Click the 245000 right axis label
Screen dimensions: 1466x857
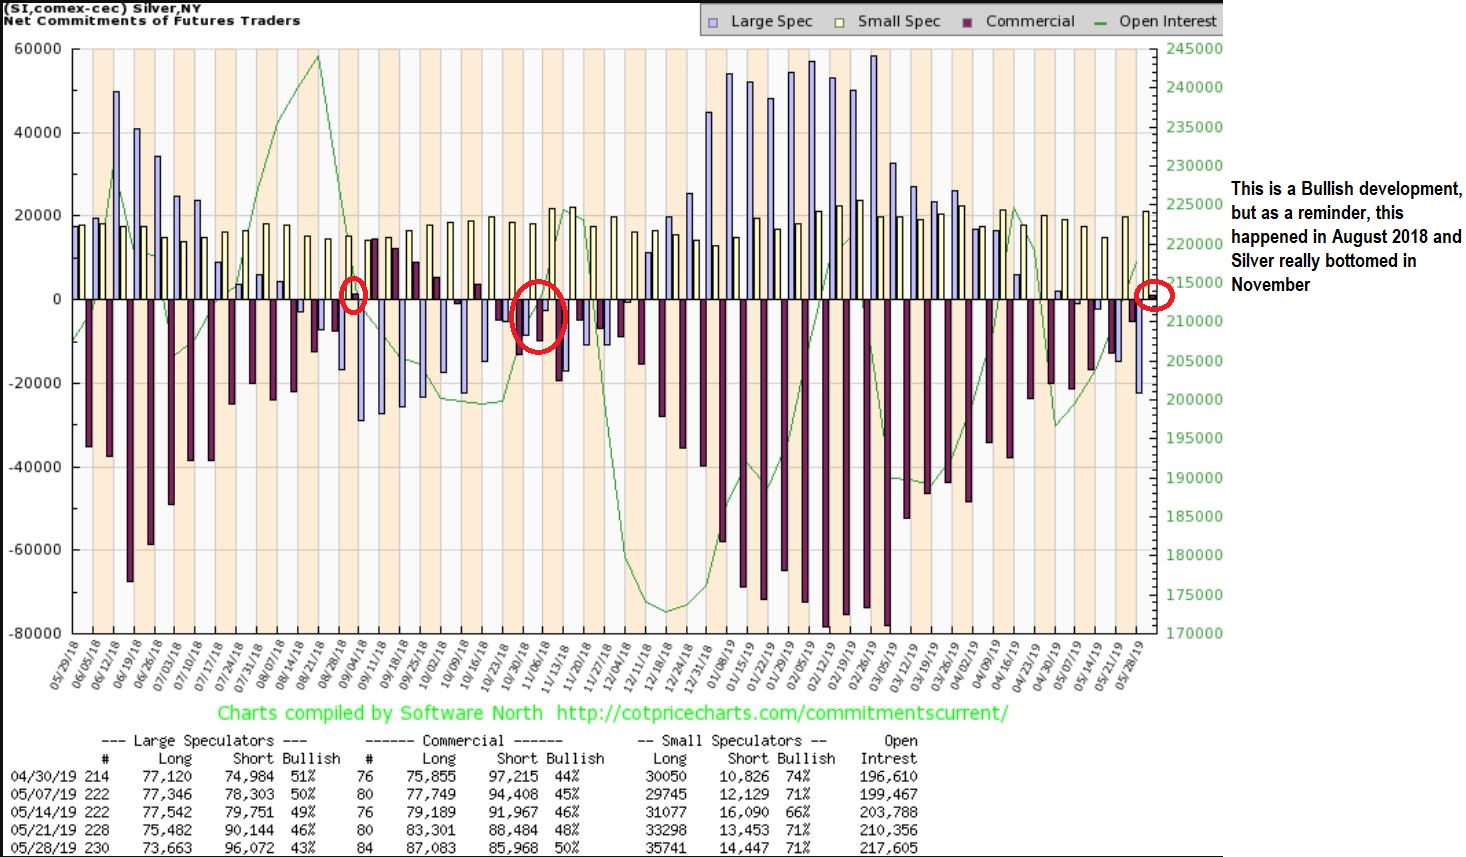[1194, 49]
